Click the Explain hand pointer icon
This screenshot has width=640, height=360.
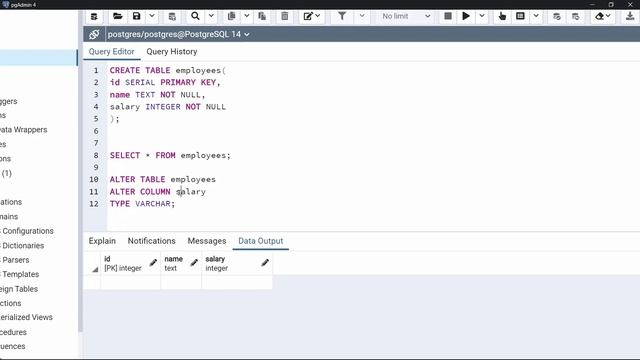pos(502,16)
